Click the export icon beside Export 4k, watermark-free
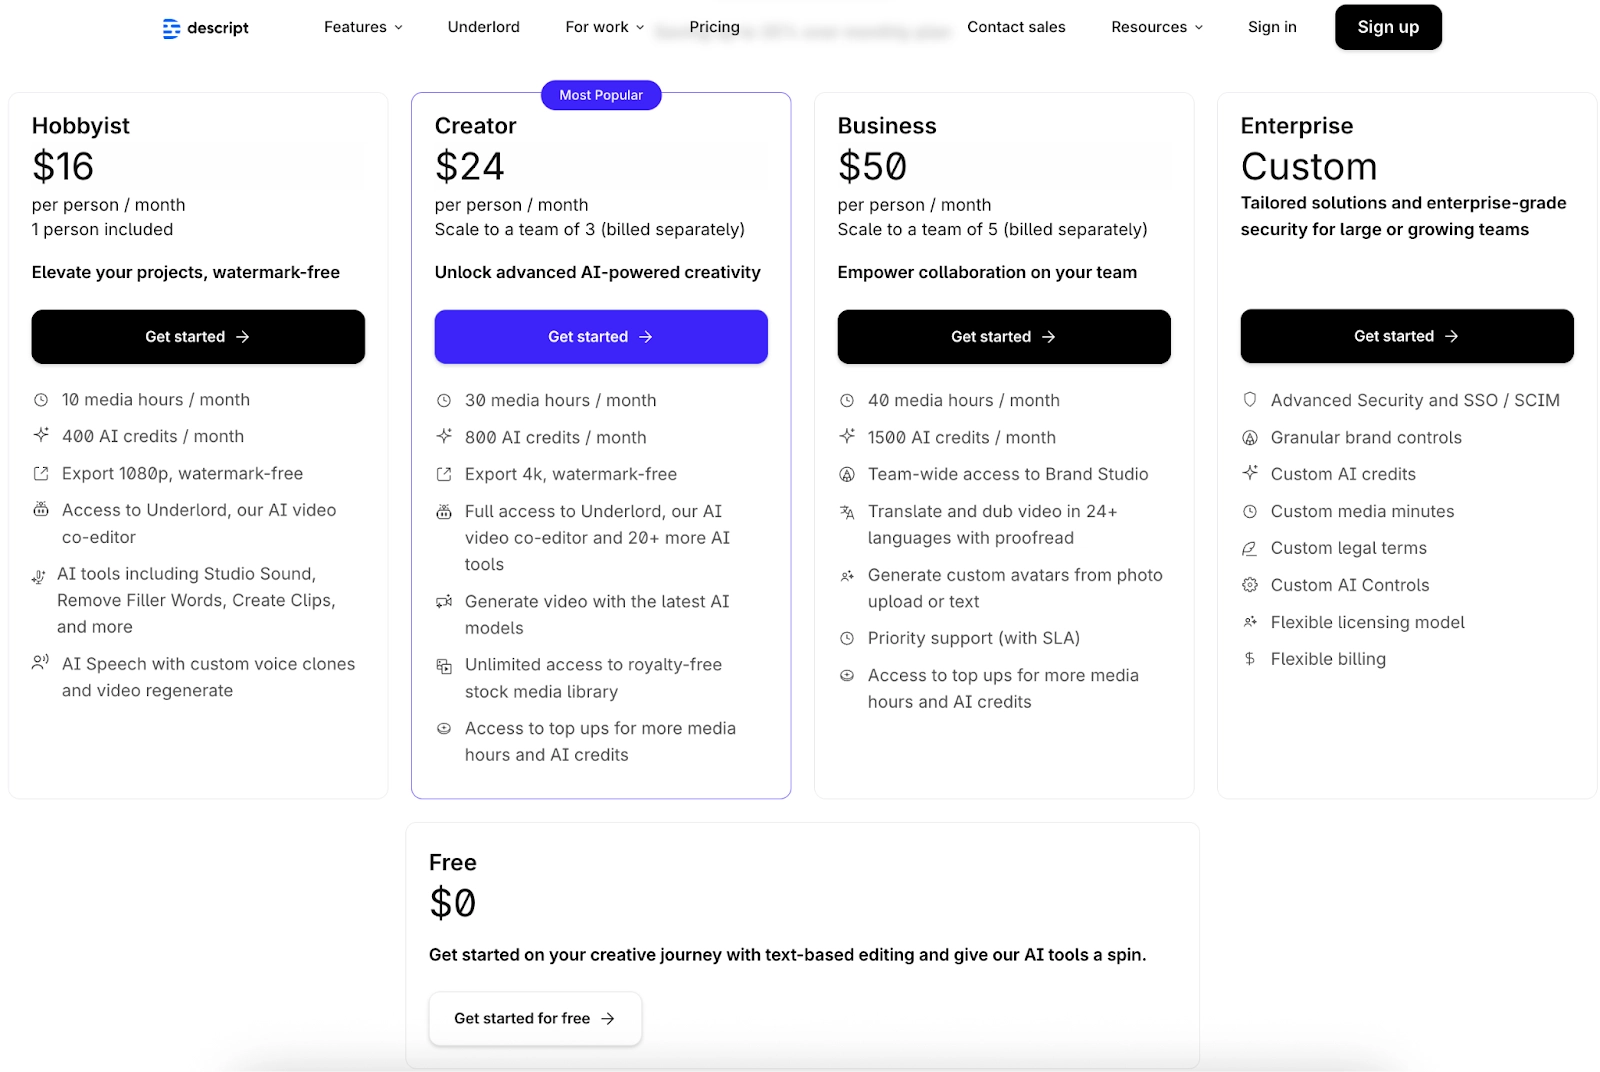This screenshot has width=1600, height=1072. [x=443, y=473]
